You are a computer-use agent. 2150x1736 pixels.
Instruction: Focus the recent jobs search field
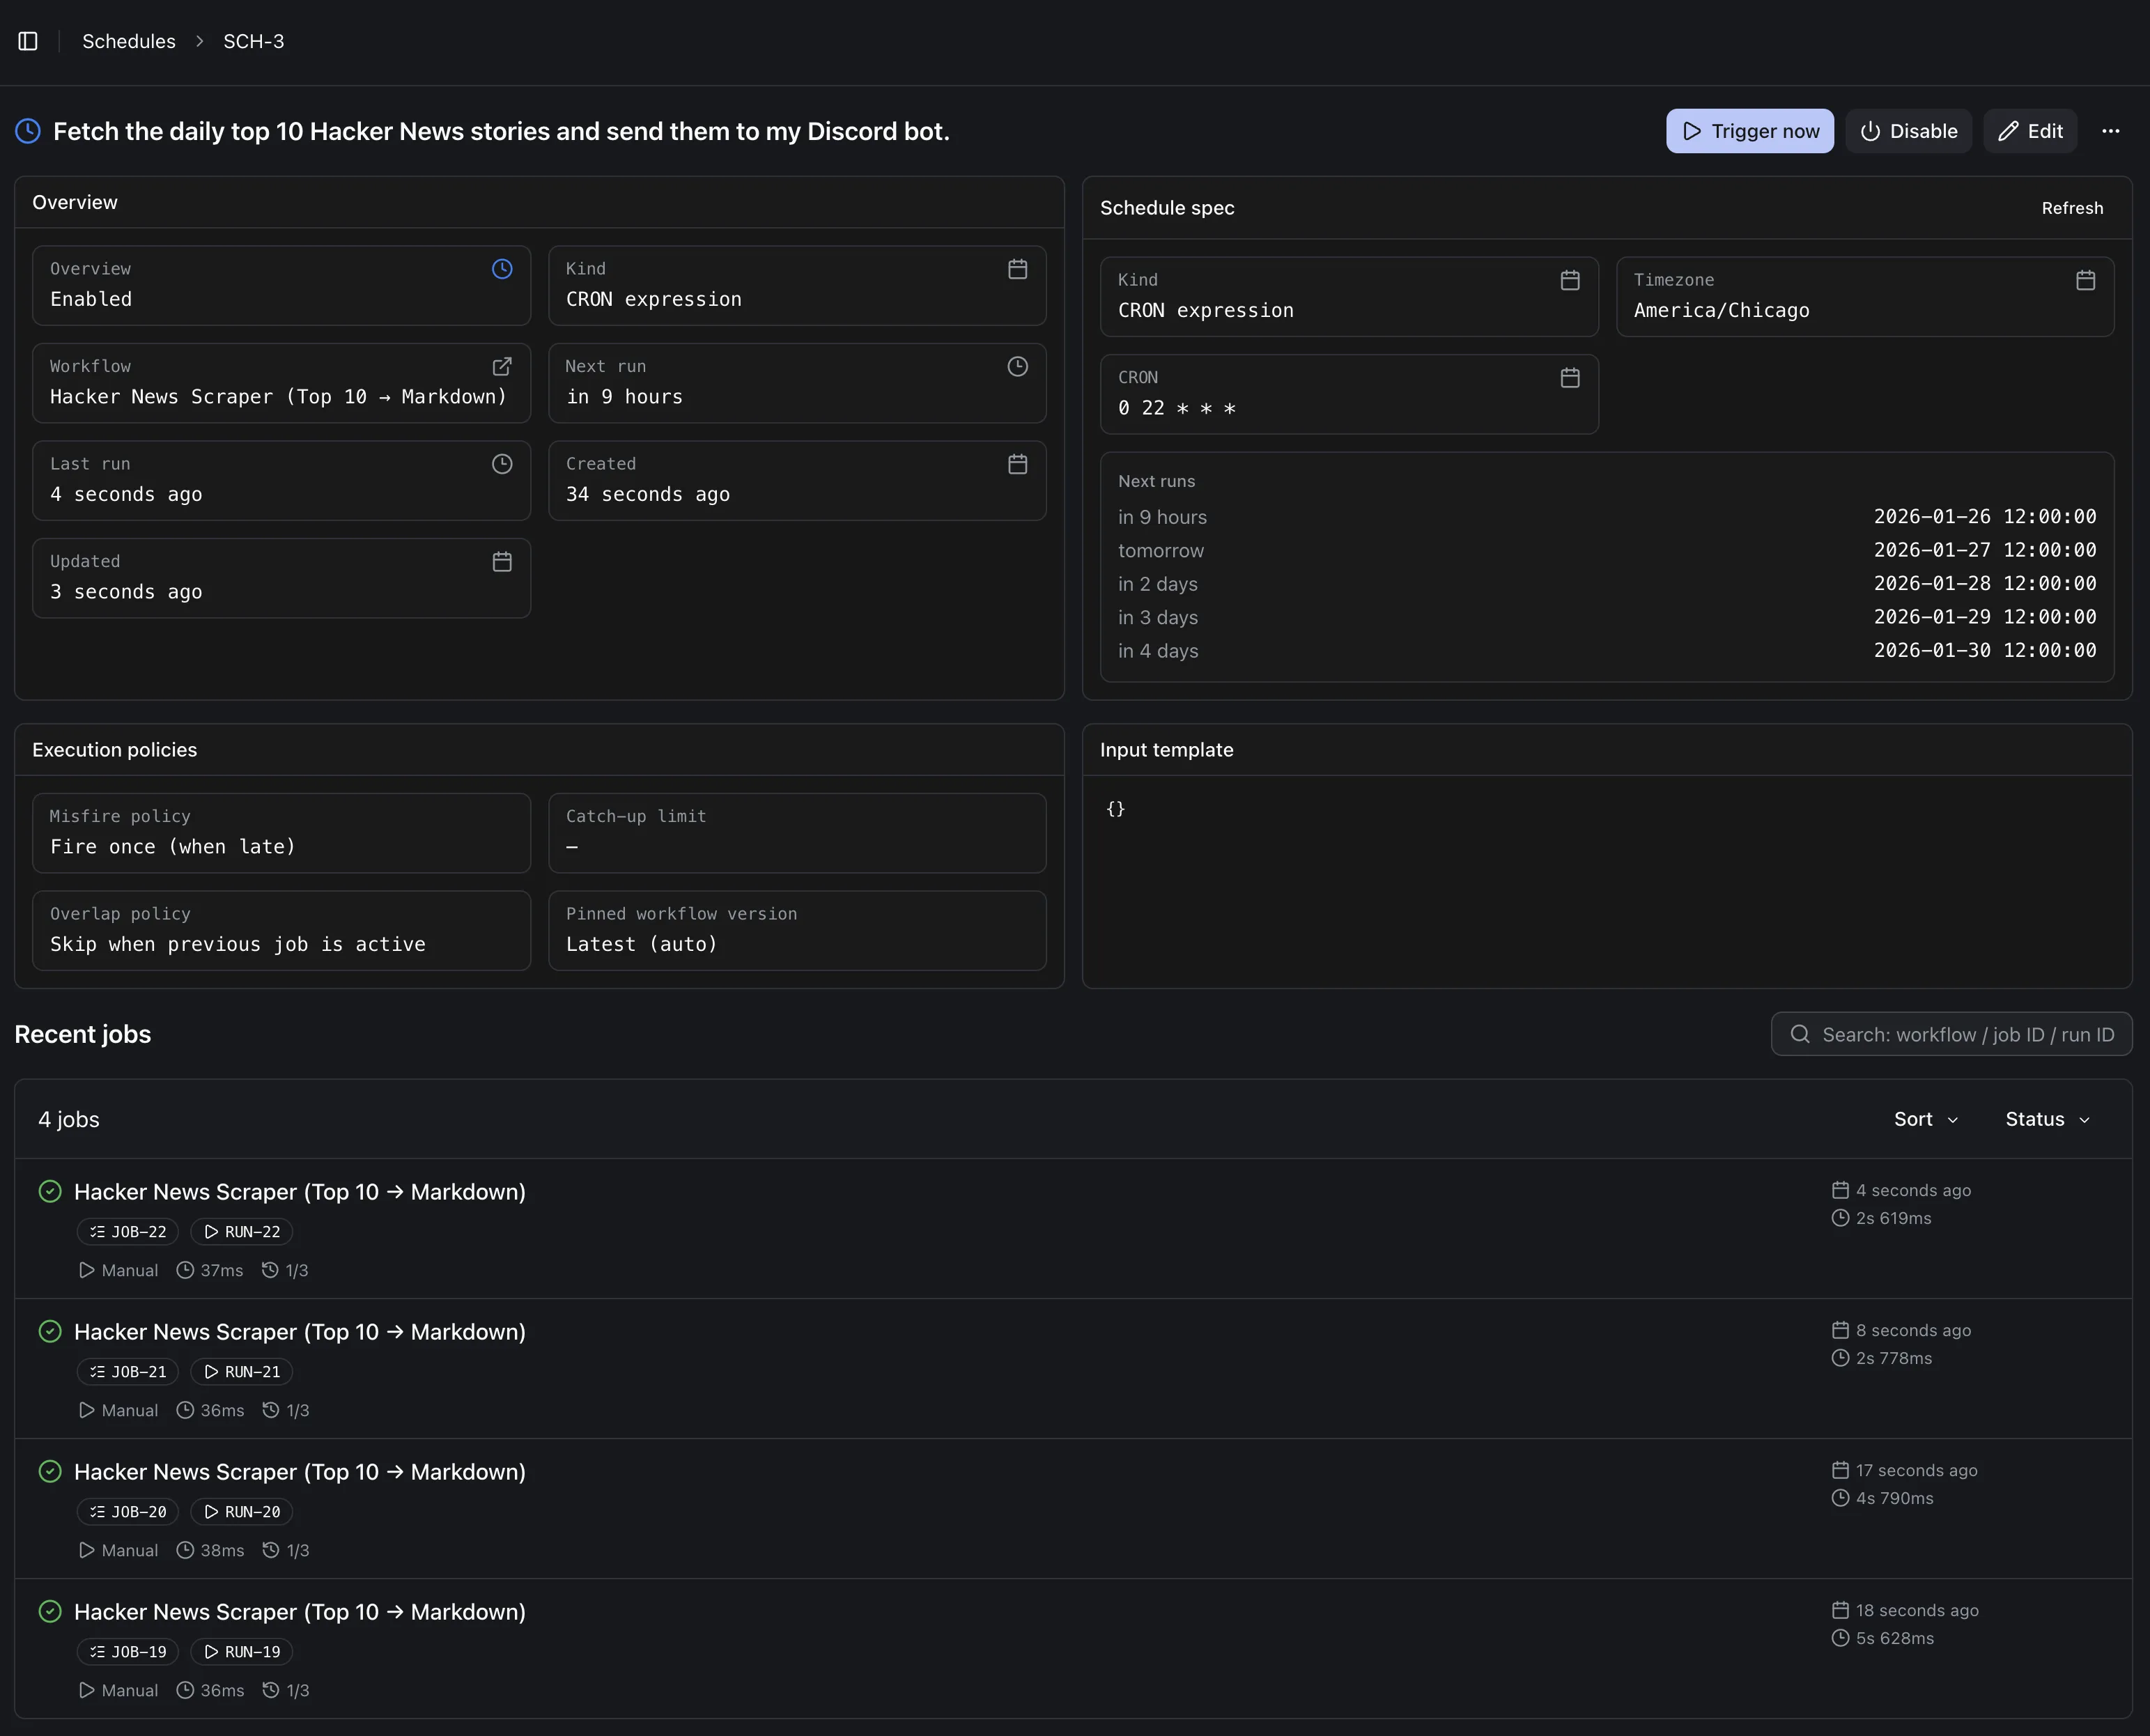click(x=1951, y=1034)
